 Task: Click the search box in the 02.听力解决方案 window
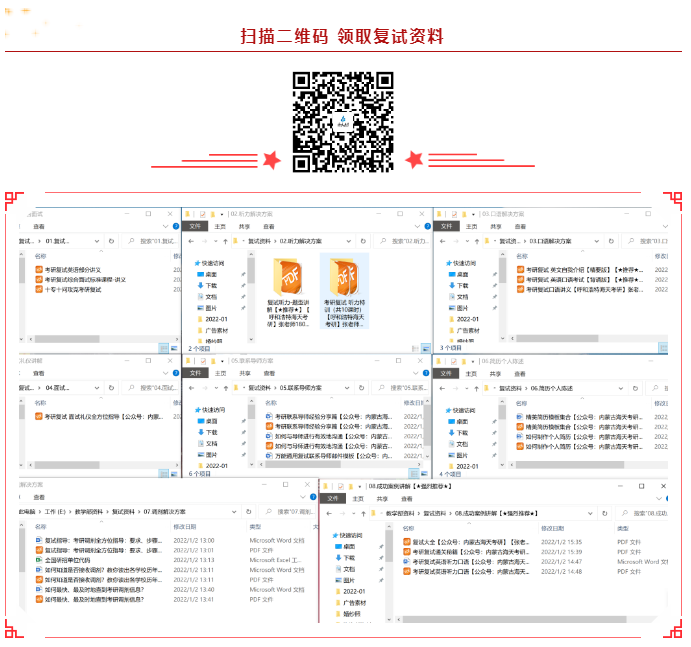pyautogui.click(x=402, y=241)
